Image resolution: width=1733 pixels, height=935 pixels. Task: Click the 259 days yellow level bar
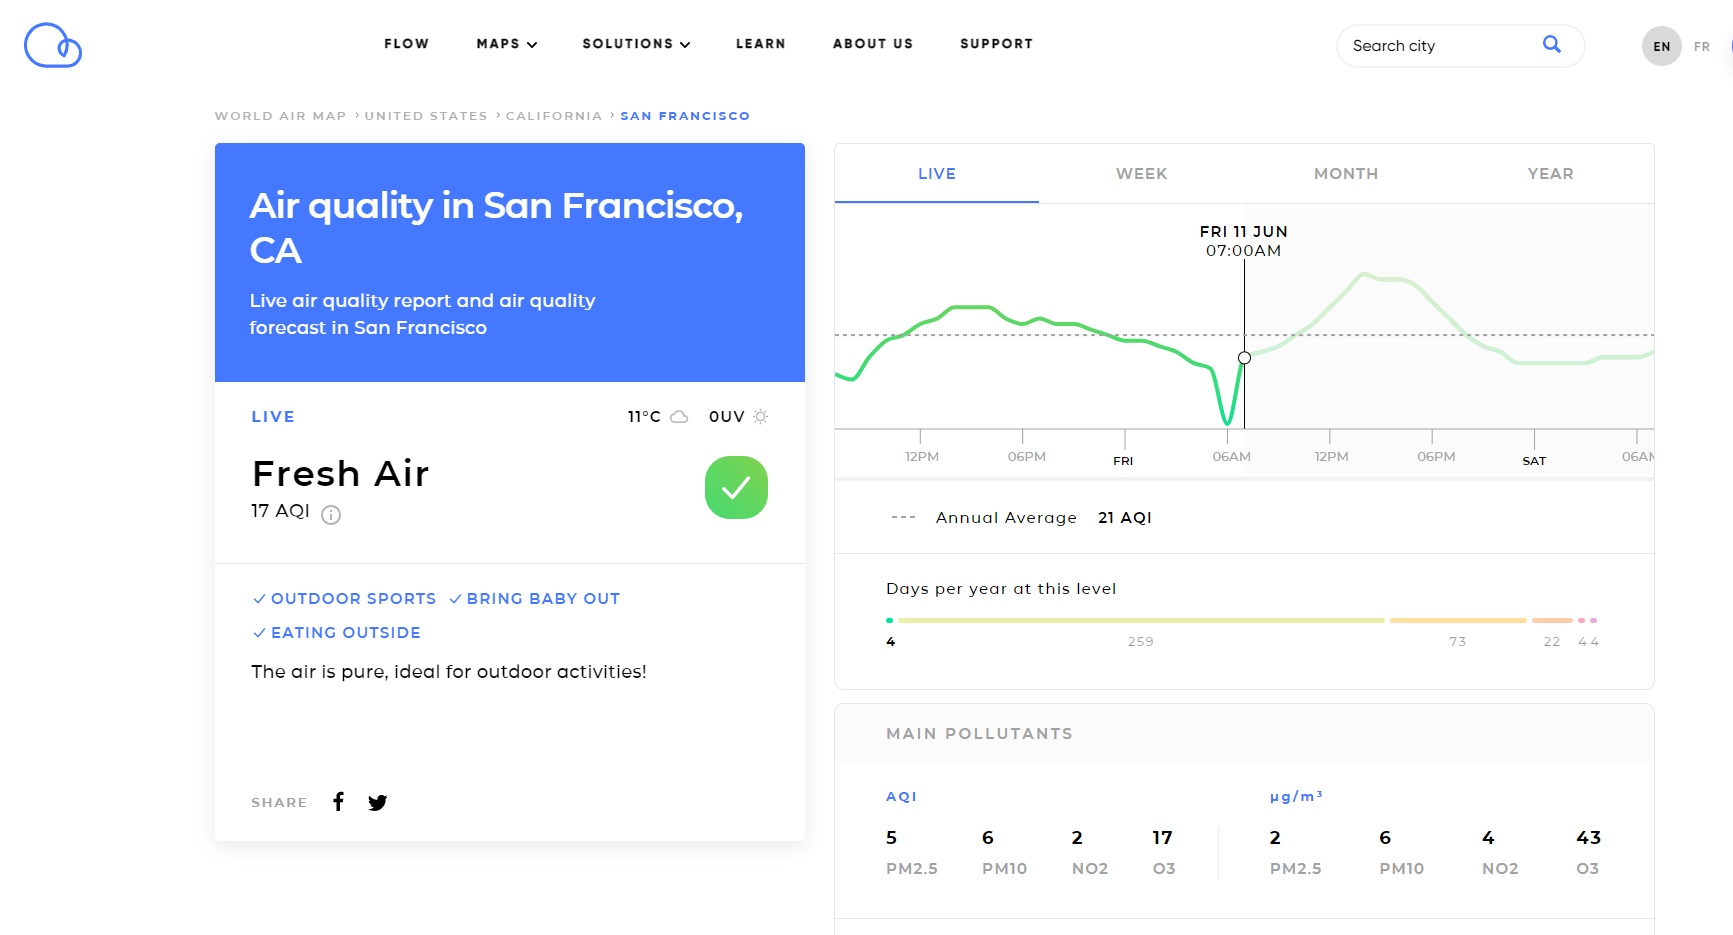1141,620
